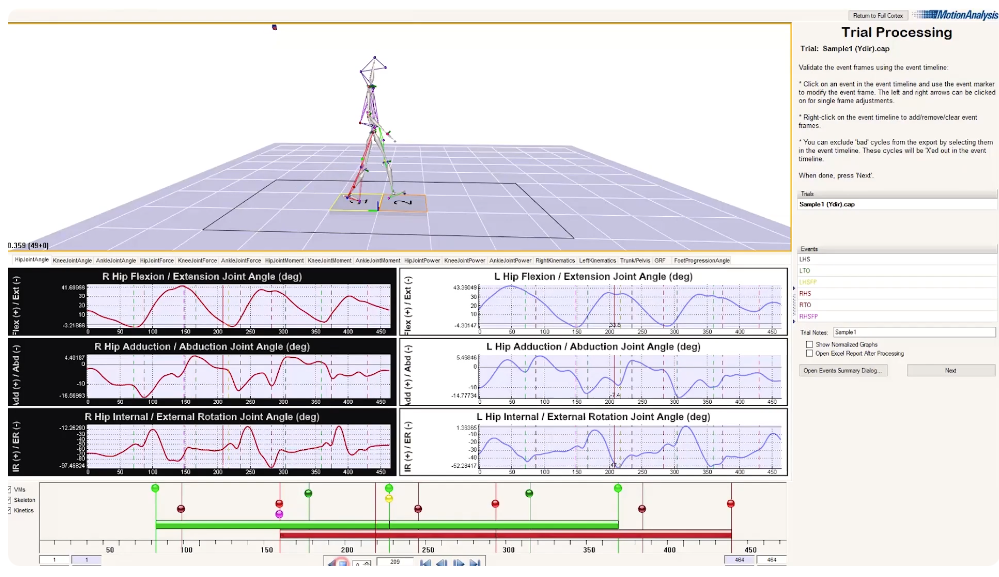Step back one frame
This screenshot has width=999, height=577.
tap(441, 563)
